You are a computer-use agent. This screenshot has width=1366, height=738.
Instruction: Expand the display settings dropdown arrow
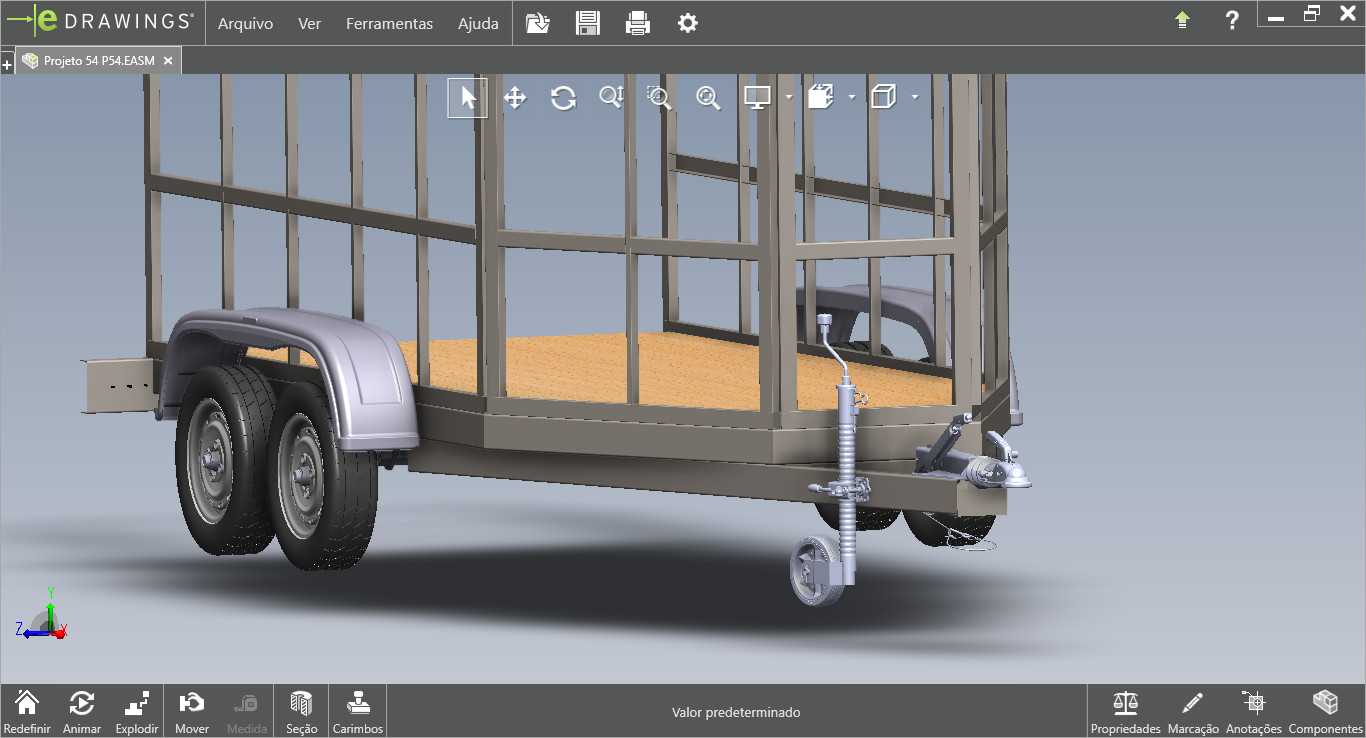click(x=789, y=97)
